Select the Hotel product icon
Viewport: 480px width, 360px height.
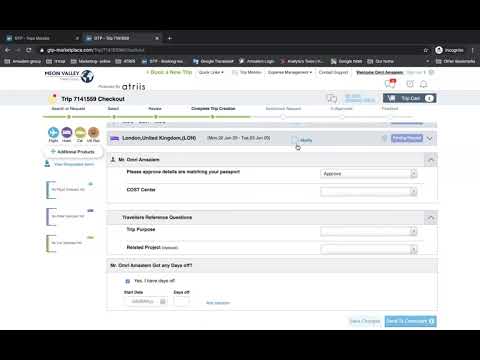pos(67,133)
